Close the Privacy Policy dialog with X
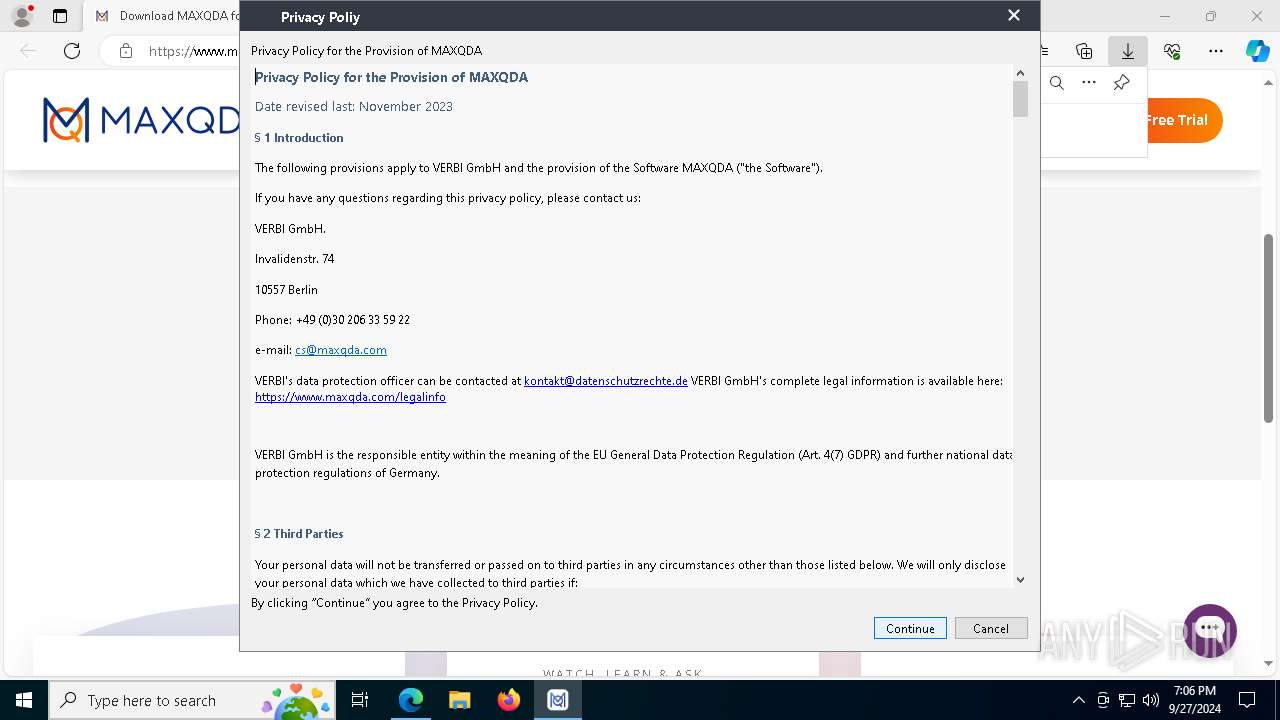 [x=1014, y=15]
